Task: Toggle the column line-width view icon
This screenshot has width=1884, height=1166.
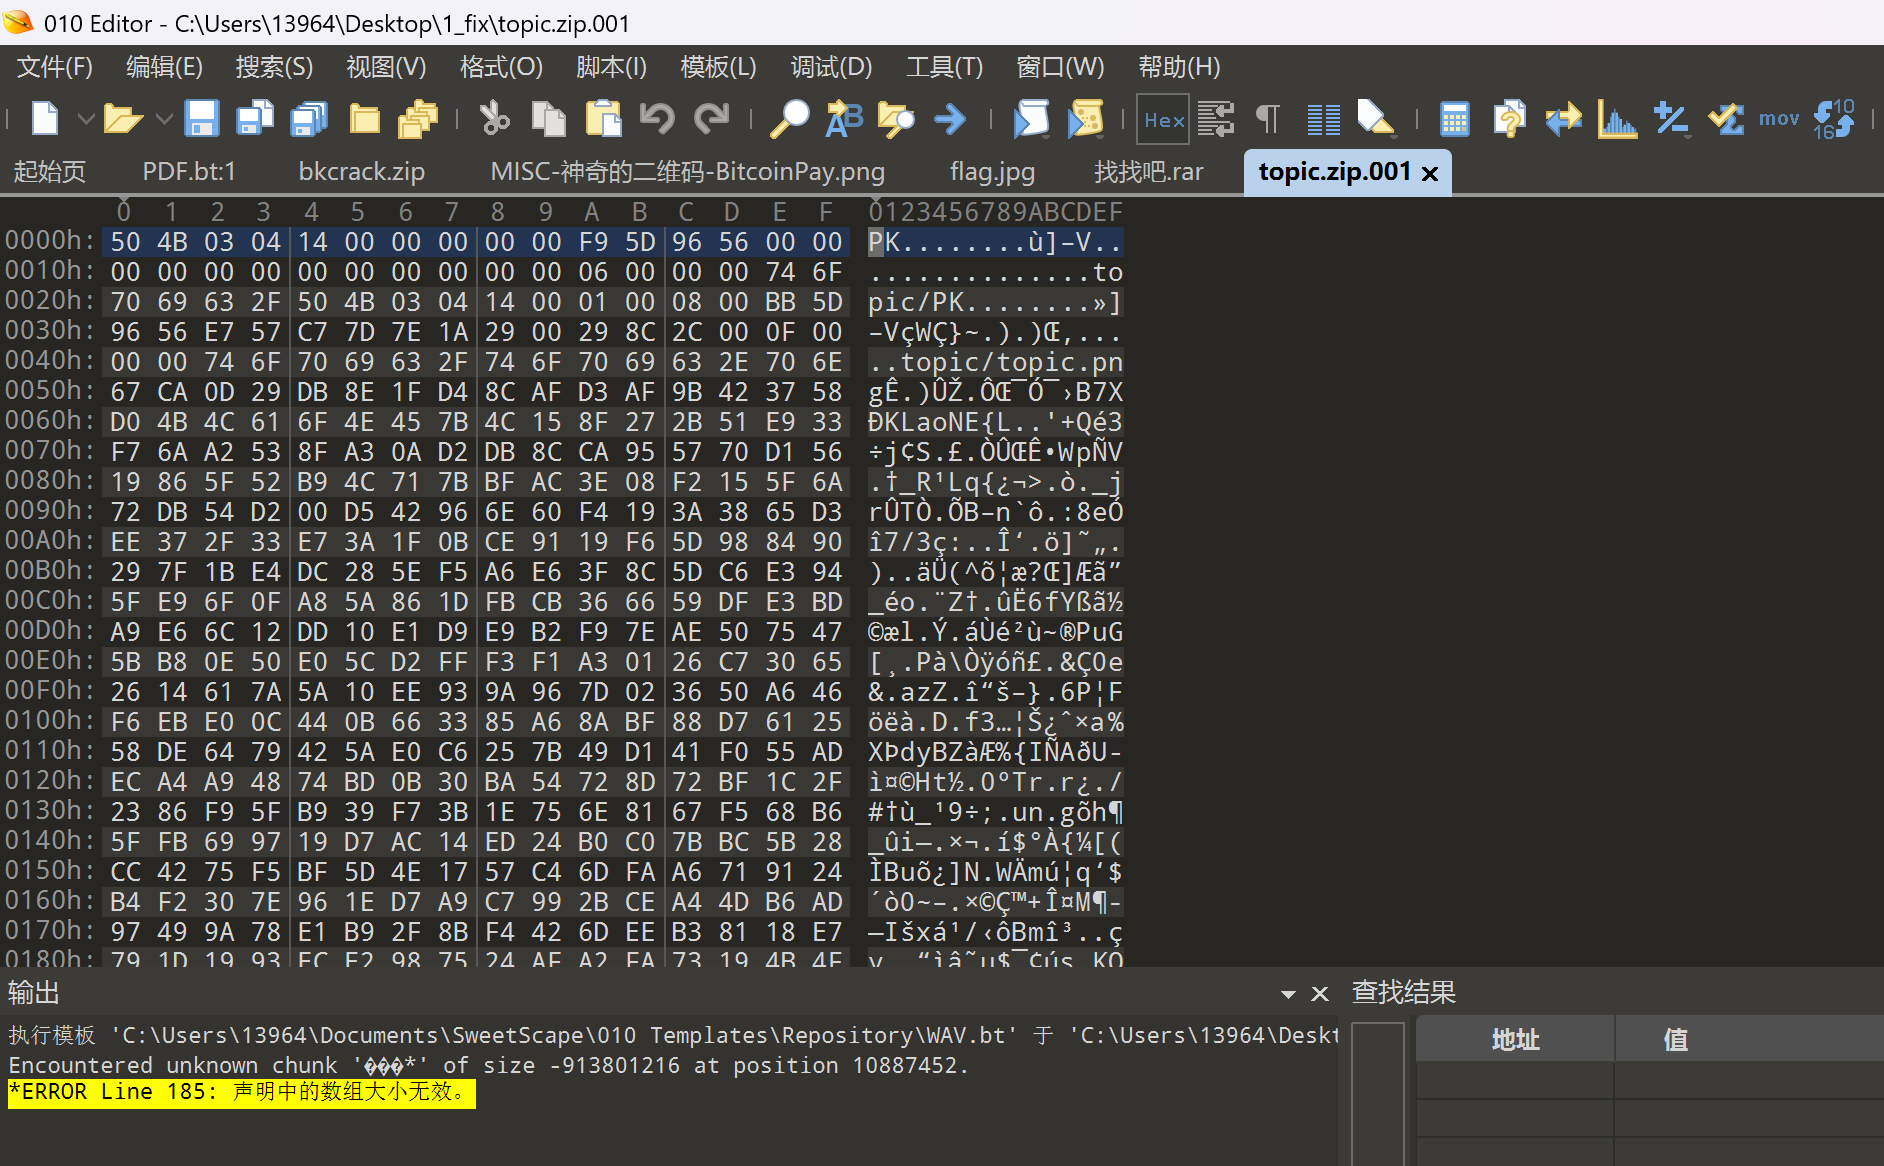Action: coord(1323,119)
